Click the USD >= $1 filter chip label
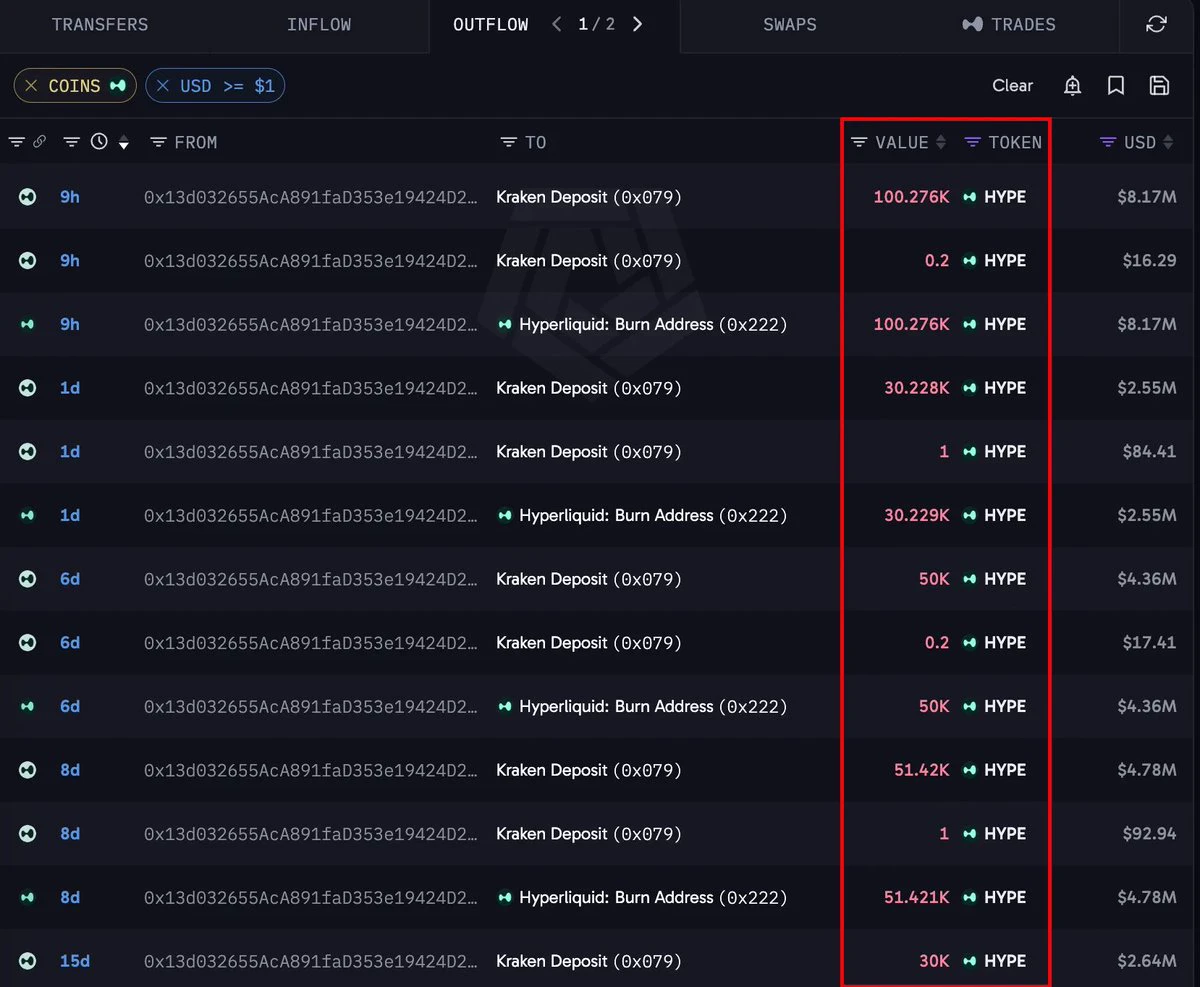Image resolution: width=1200 pixels, height=987 pixels. tap(227, 86)
